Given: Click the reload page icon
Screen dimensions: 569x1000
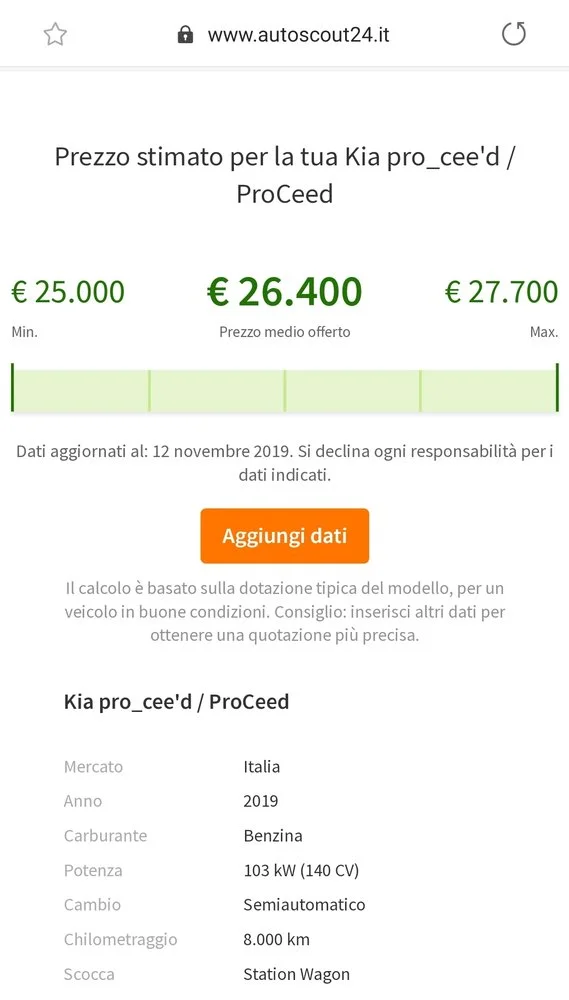Looking at the screenshot, I should (514, 34).
